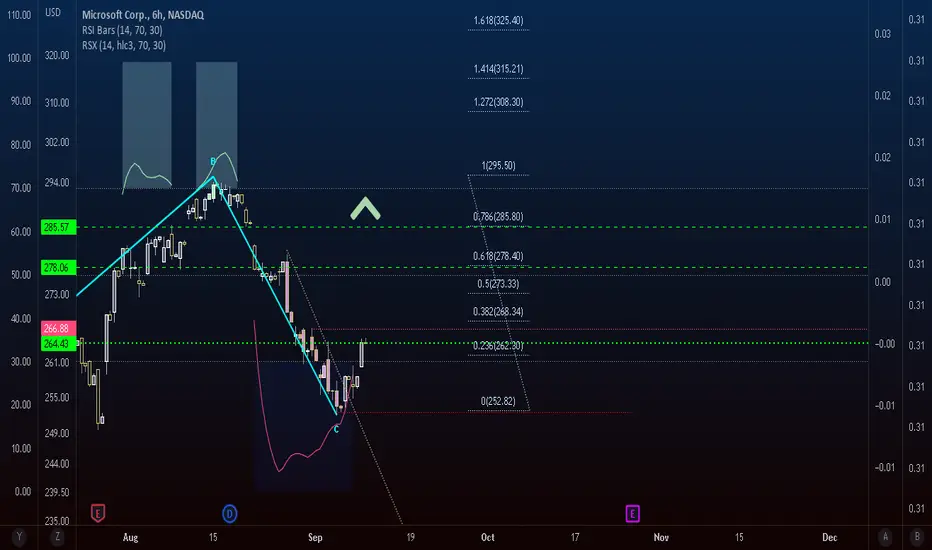Screen dimensions: 932x550
Task: Click the 310.00 price axis label
Action: [x=57, y=103]
